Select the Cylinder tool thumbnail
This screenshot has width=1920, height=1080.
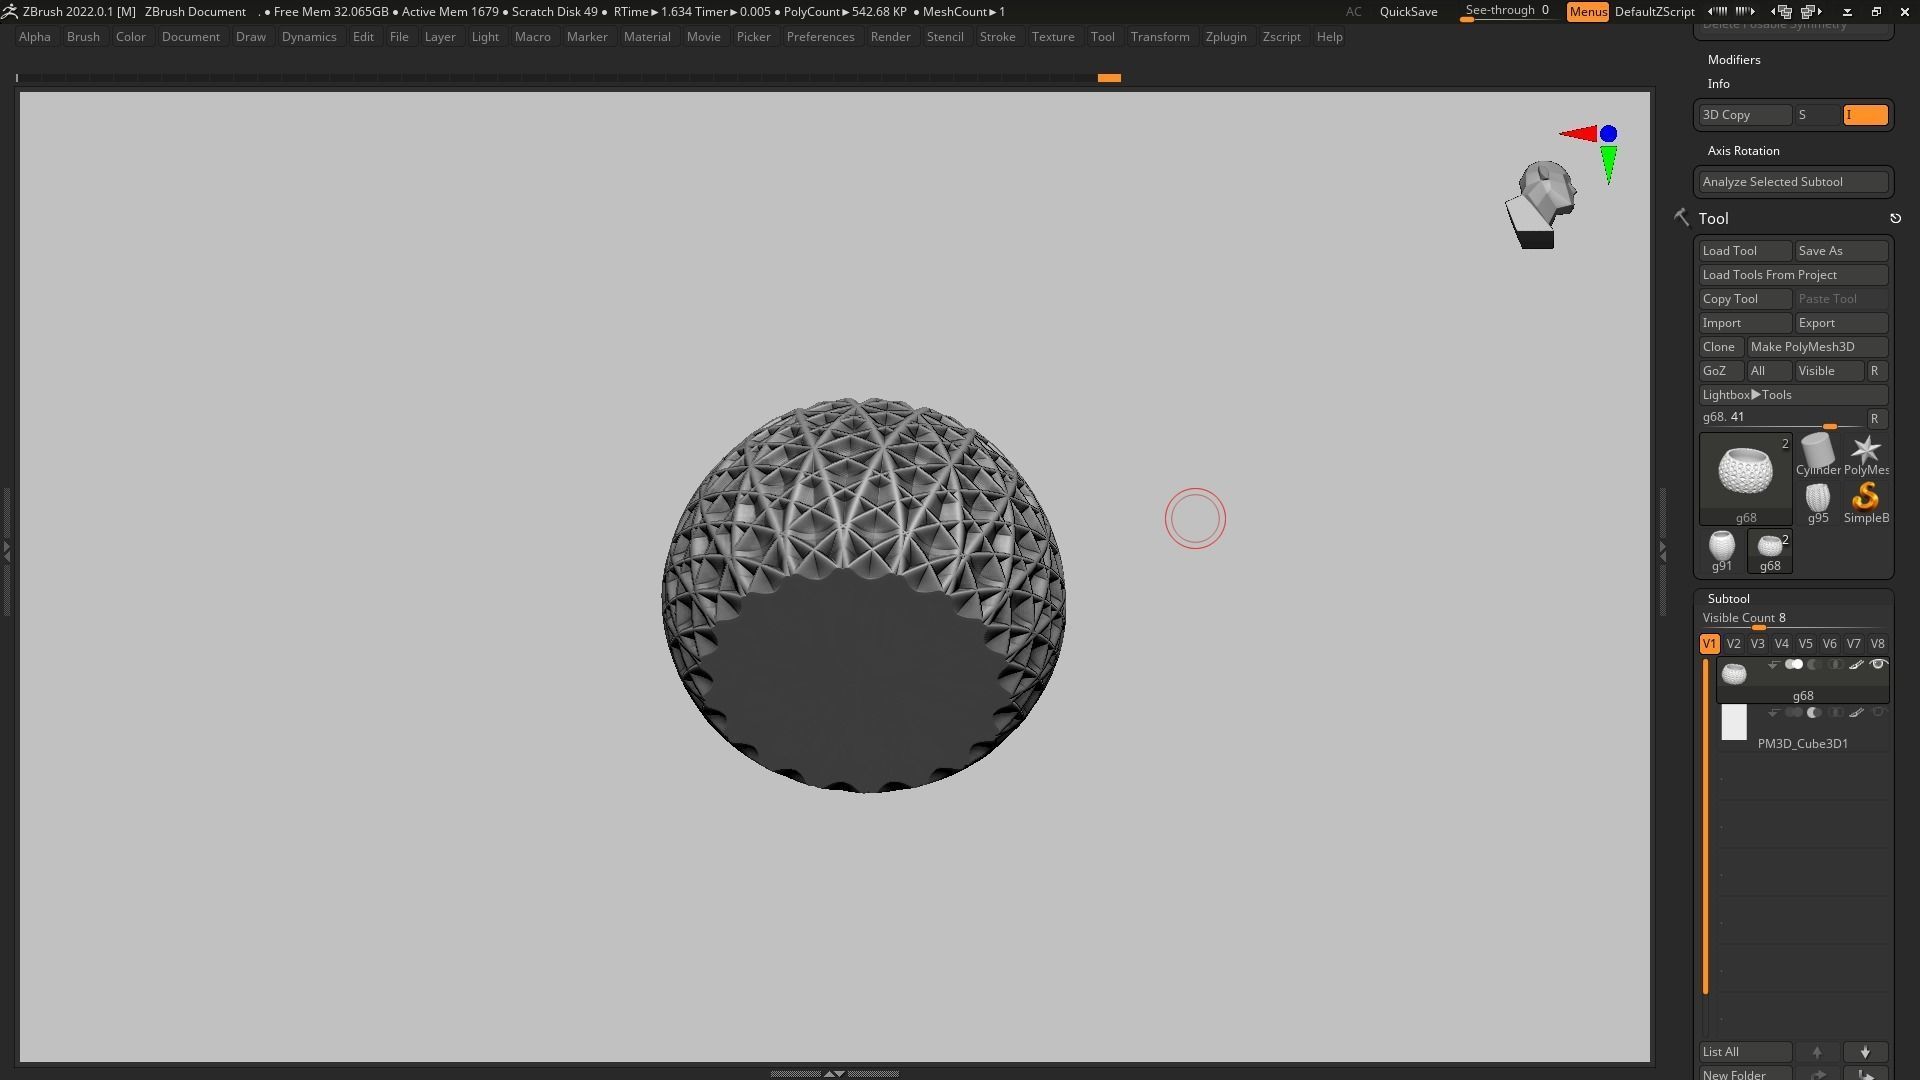pyautogui.click(x=1817, y=452)
